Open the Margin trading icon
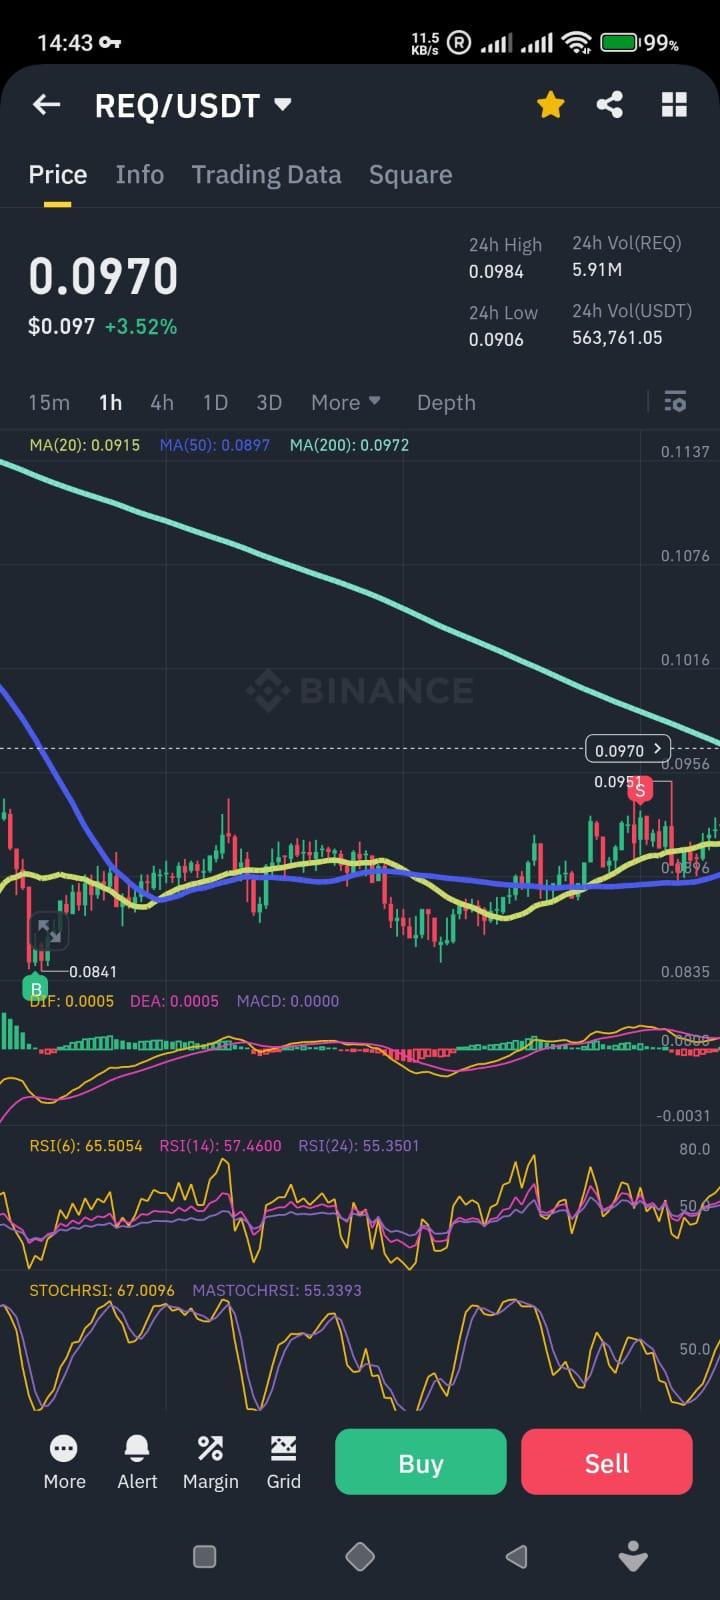720x1600 pixels. click(x=210, y=1462)
